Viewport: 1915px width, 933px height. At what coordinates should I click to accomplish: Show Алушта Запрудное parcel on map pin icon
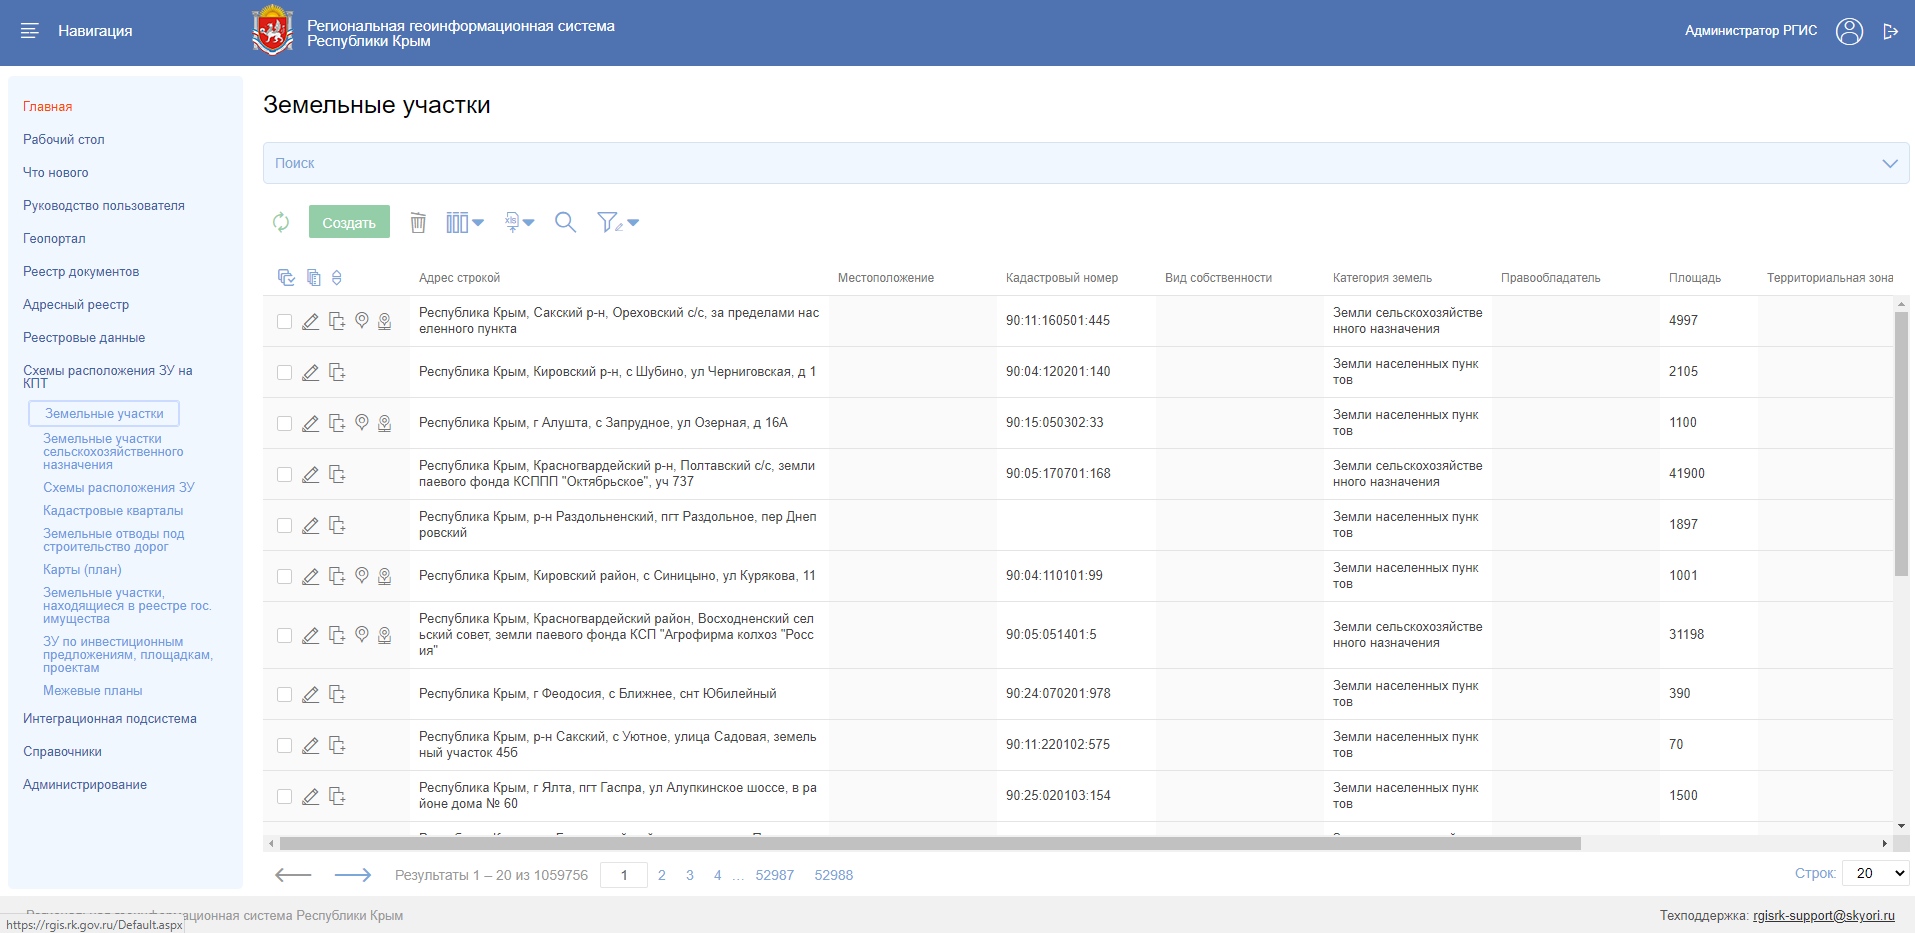pos(362,422)
